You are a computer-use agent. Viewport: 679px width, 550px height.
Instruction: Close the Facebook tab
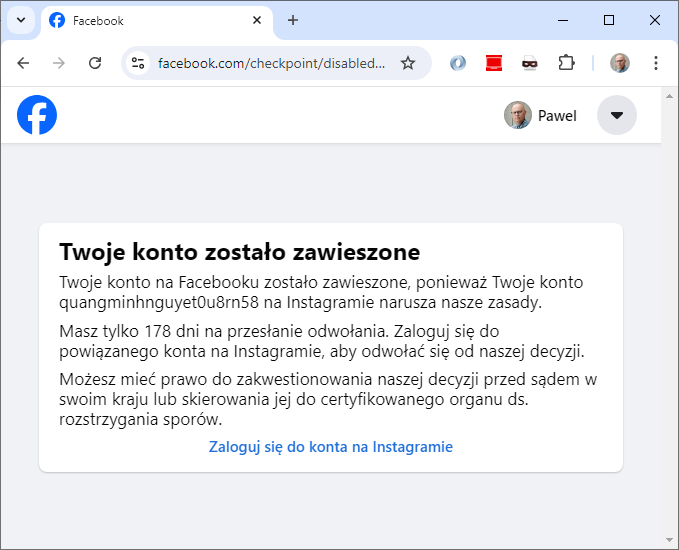(x=257, y=20)
